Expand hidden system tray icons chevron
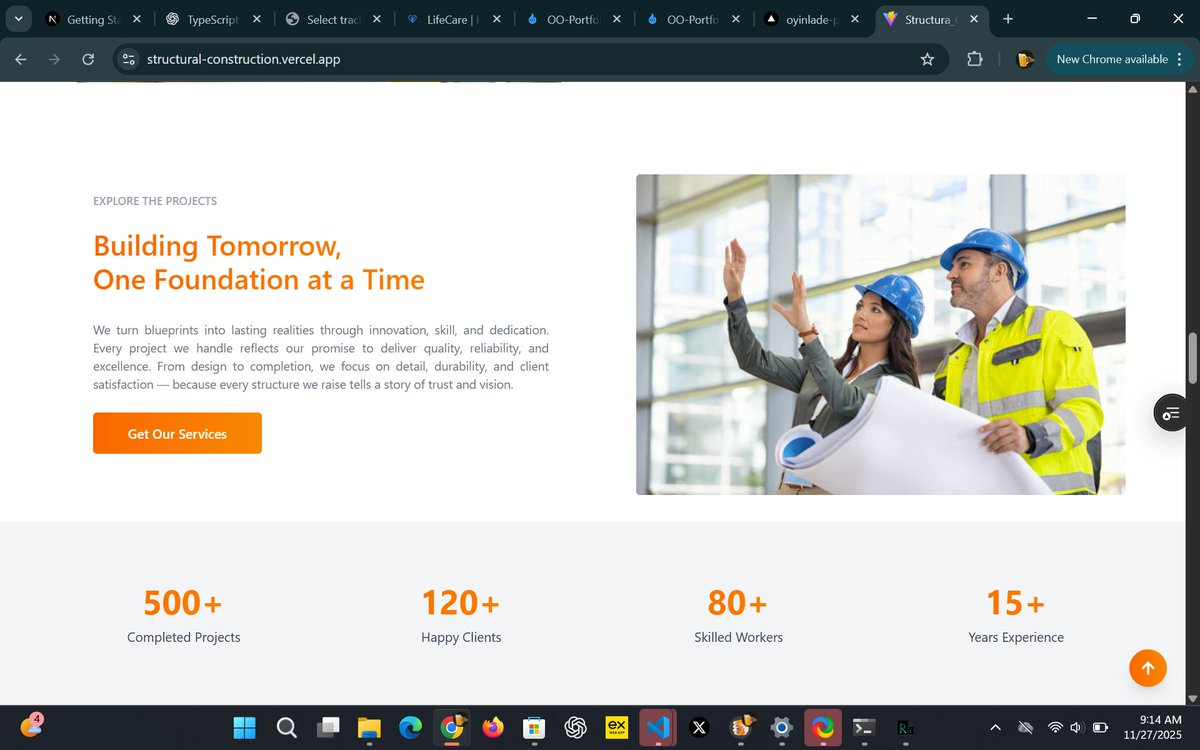The image size is (1200, 750). click(995, 727)
